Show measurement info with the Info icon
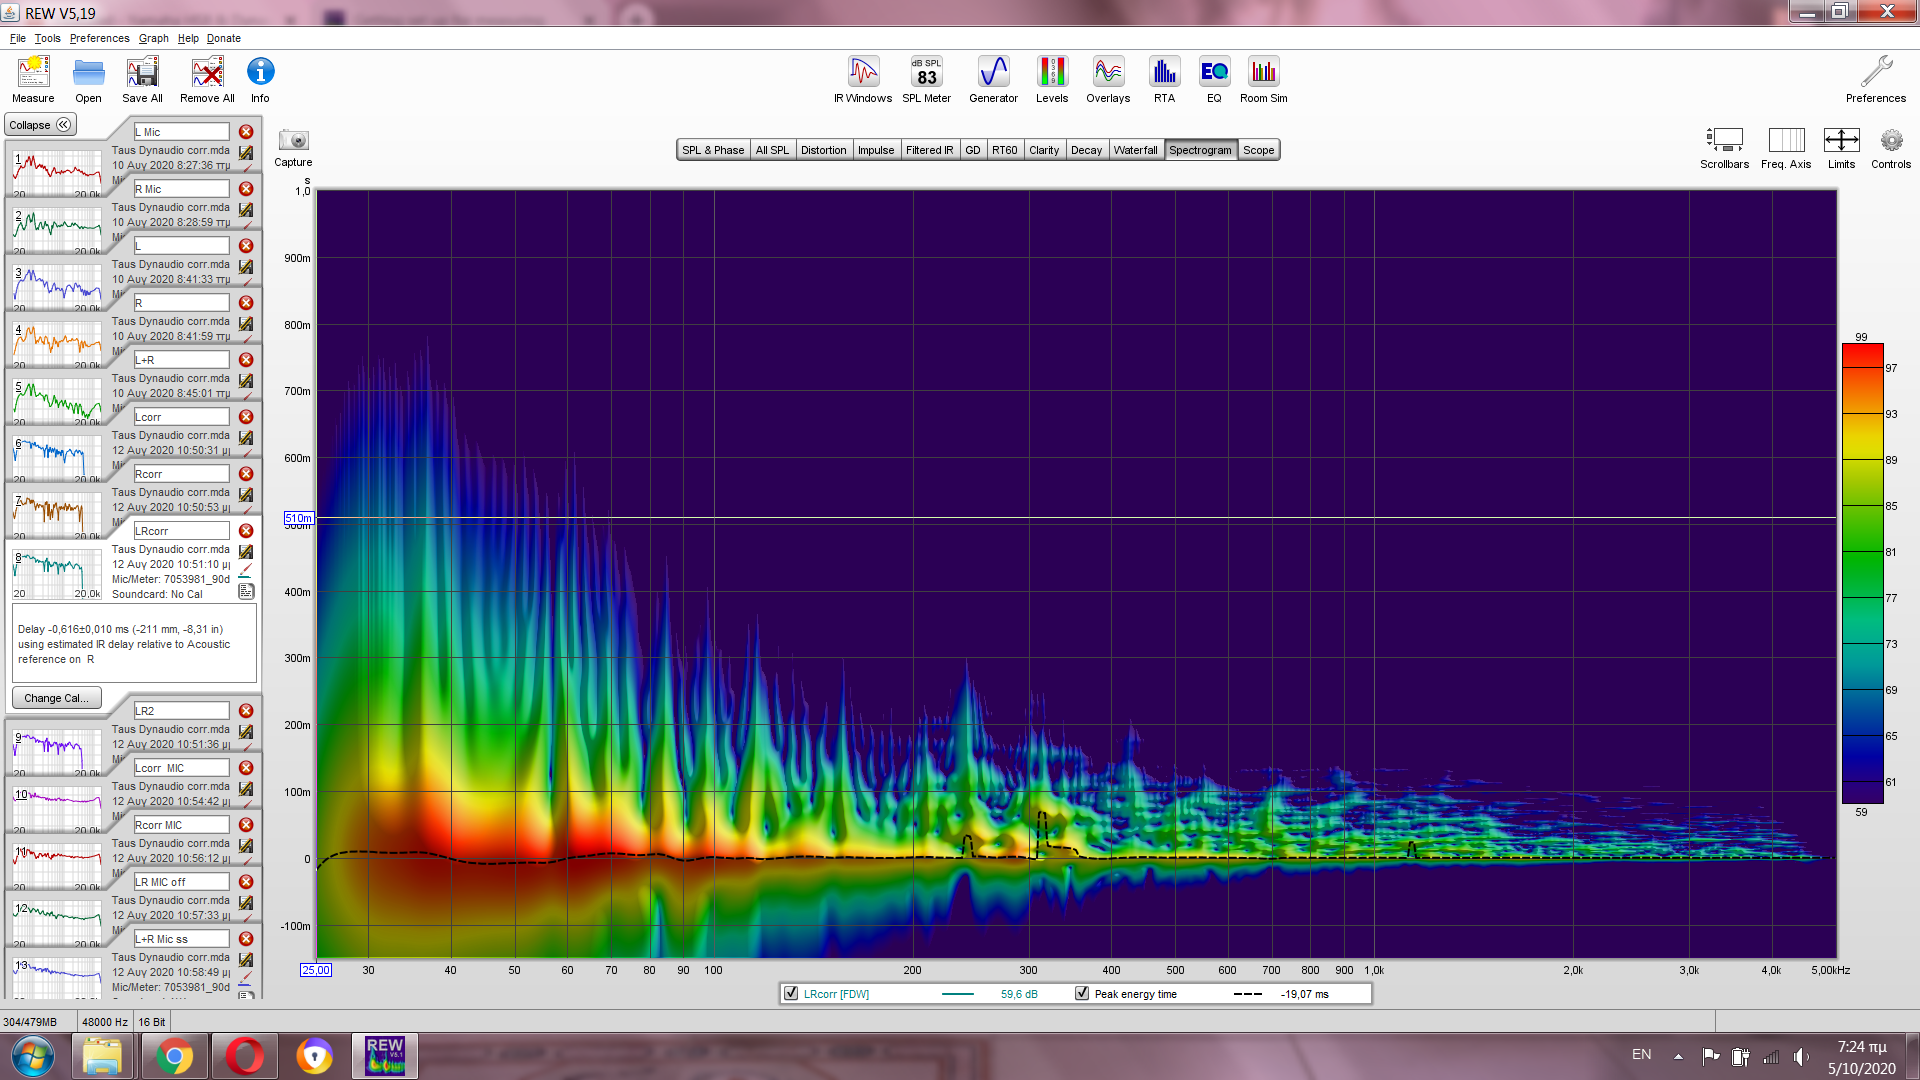This screenshot has width=1920, height=1080. point(260,79)
